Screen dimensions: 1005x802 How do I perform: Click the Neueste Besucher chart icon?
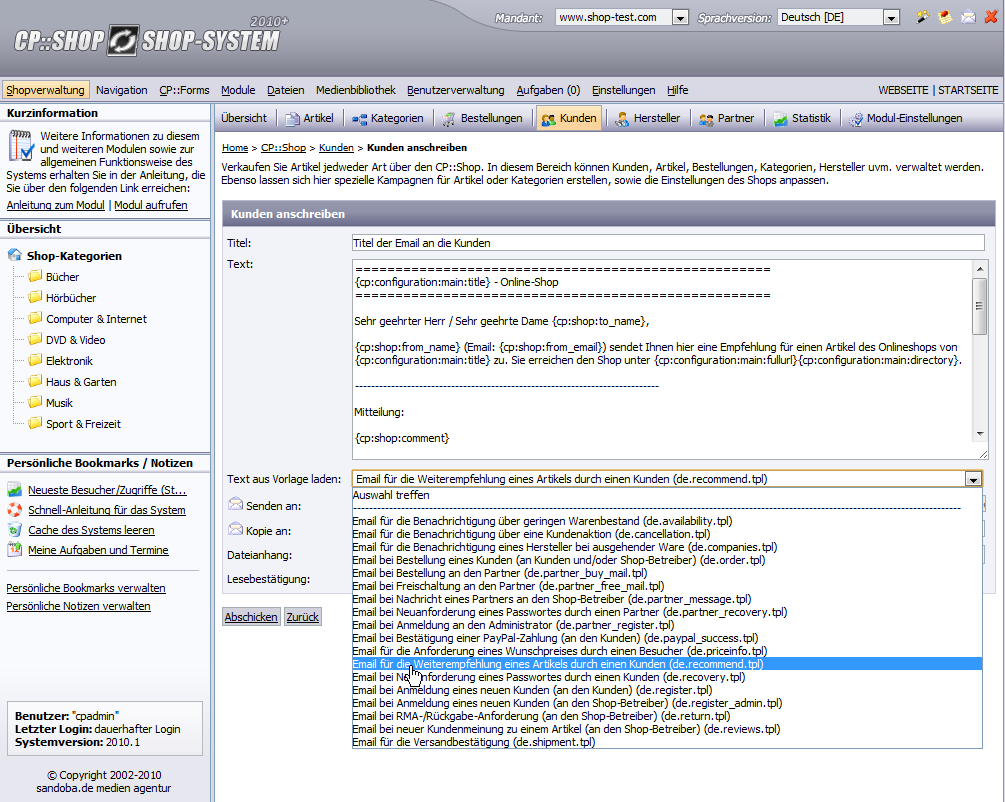click(15, 490)
